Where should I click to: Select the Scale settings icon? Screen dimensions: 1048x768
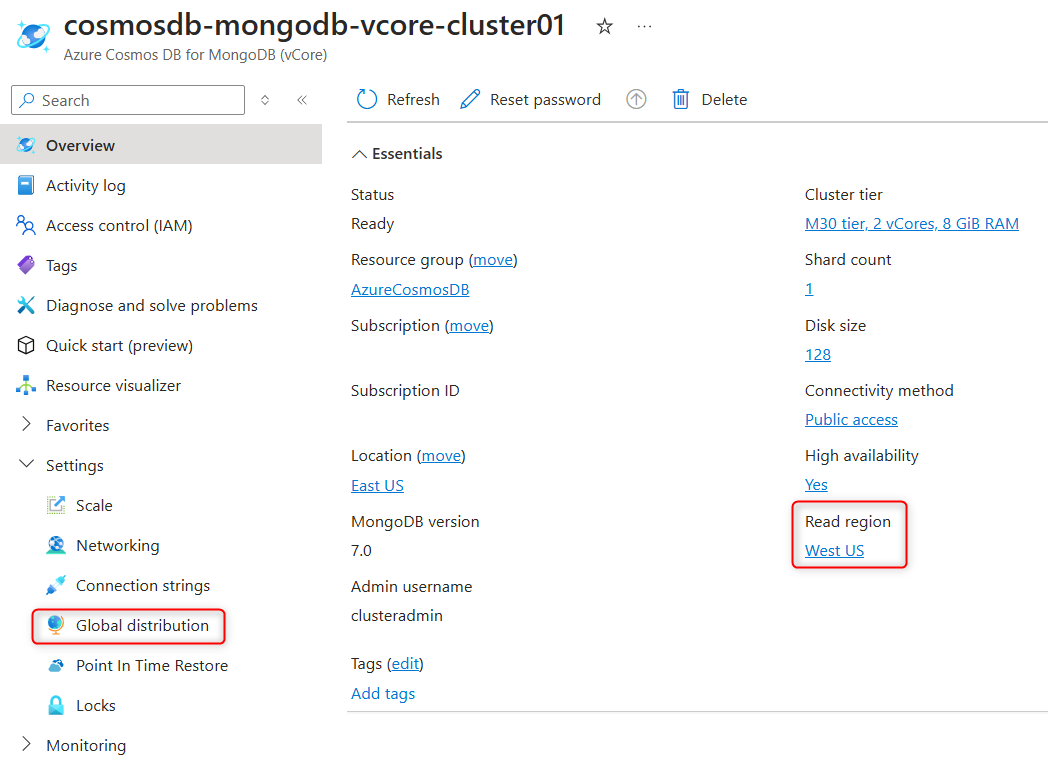56,505
